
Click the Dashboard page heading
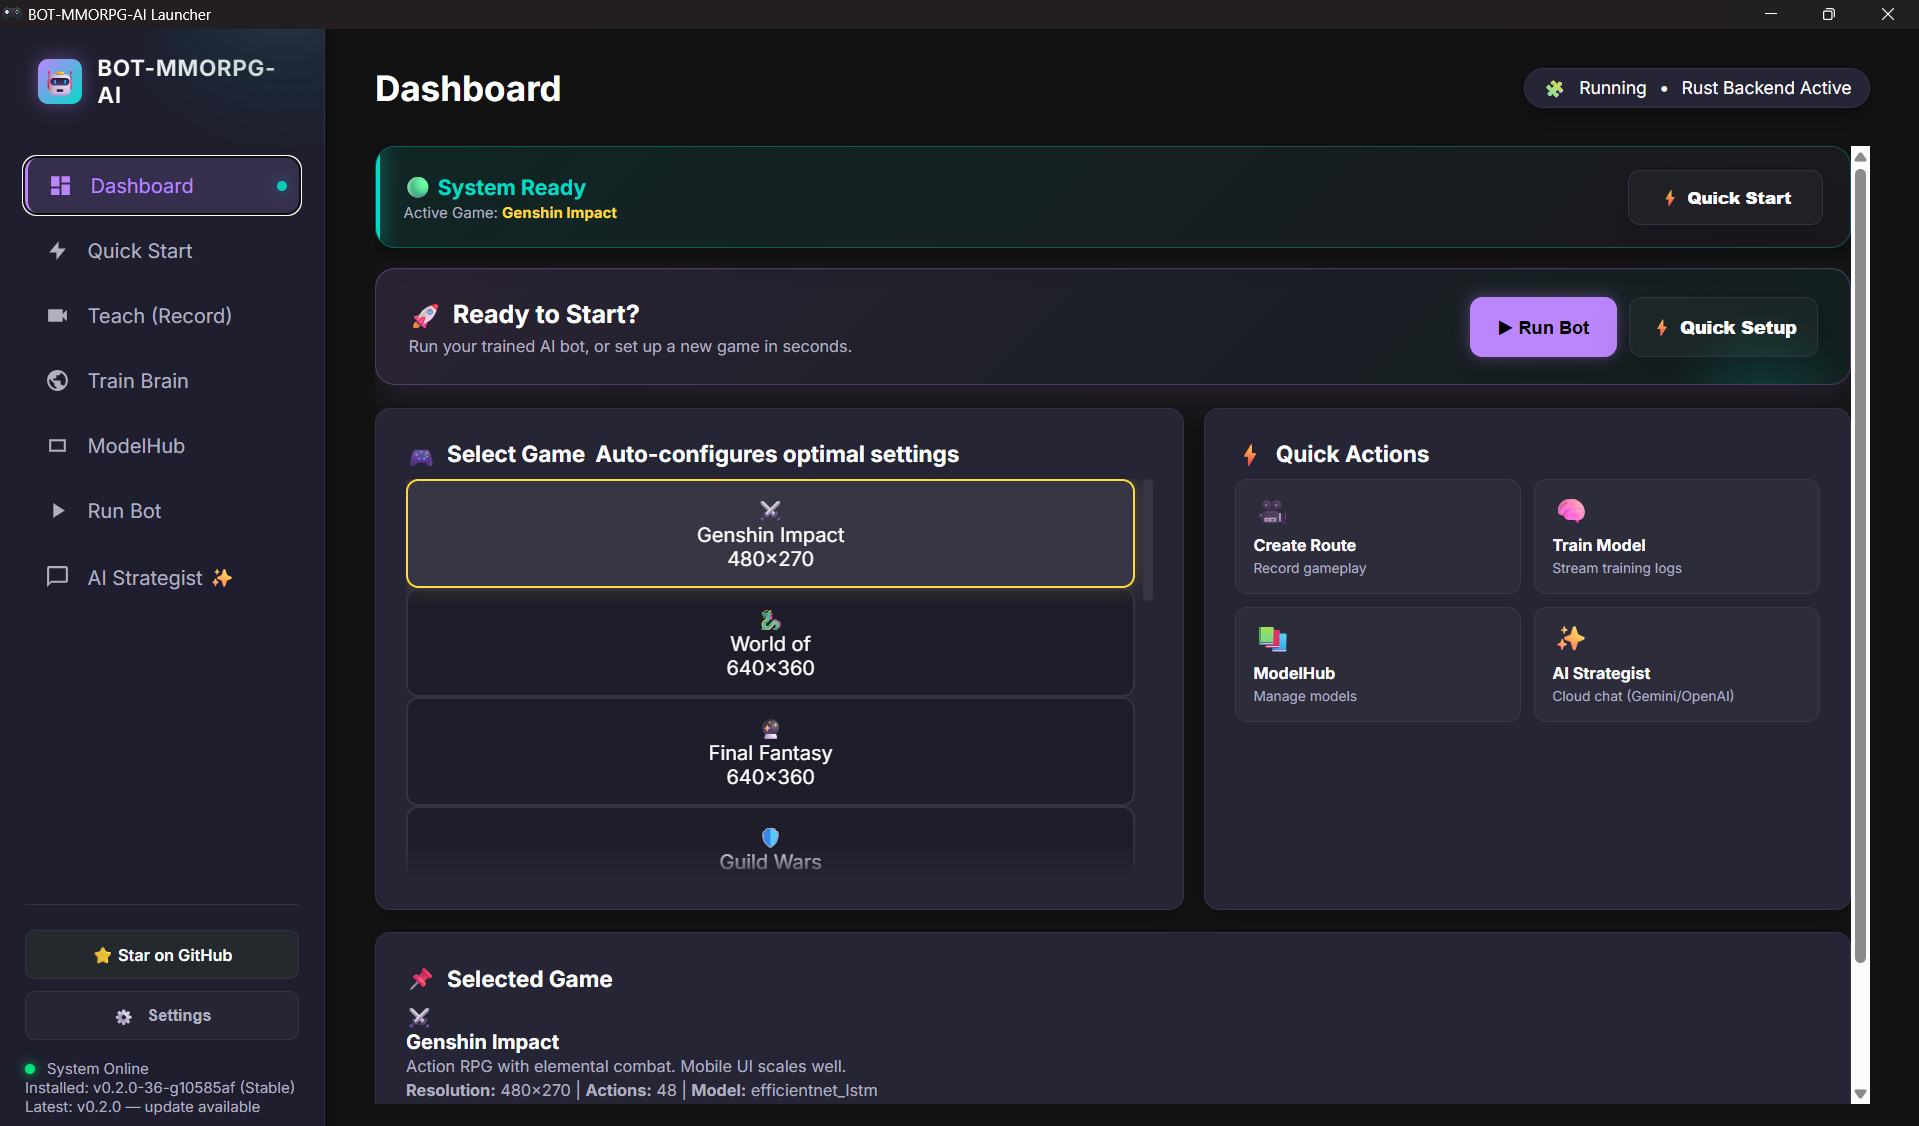[x=468, y=89]
